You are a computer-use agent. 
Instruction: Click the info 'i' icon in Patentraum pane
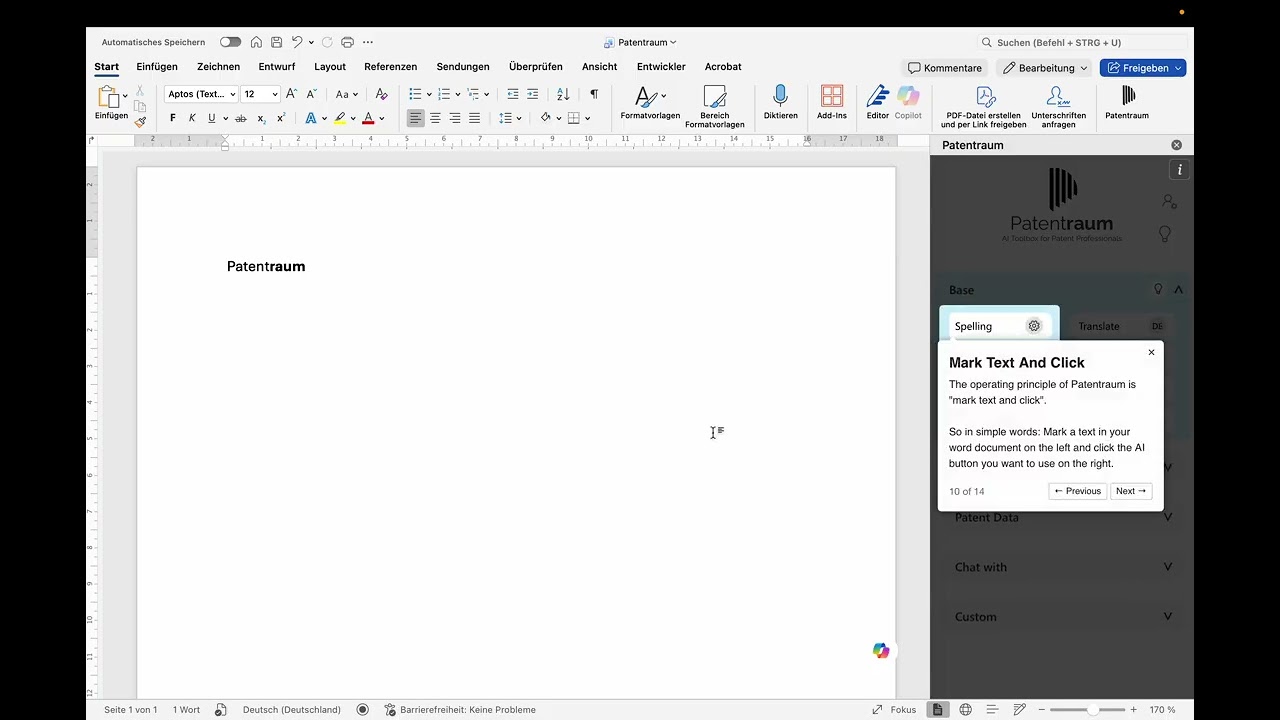1179,170
